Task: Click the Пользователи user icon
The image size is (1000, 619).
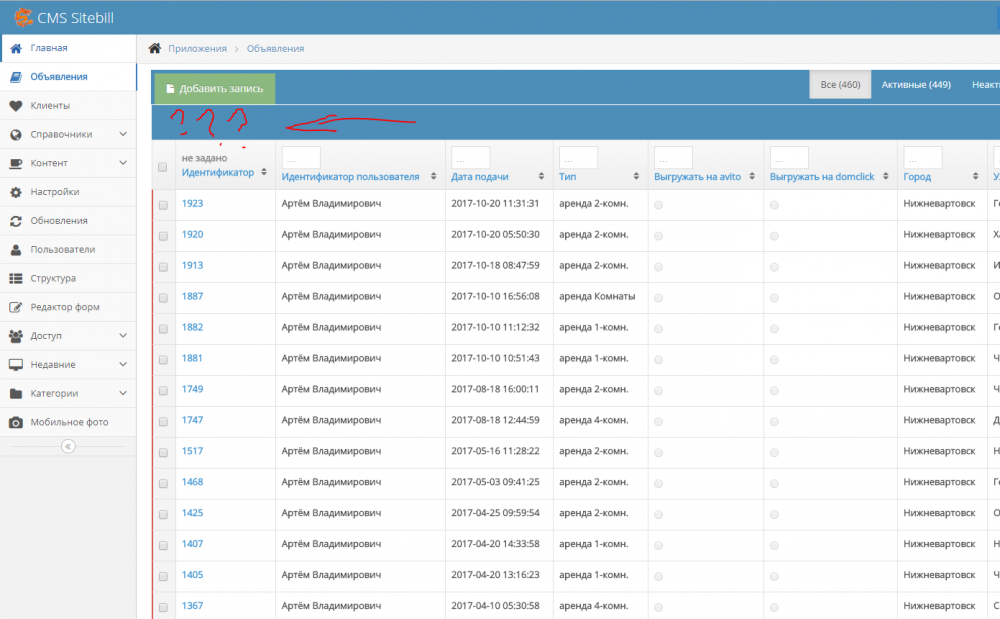Action: [x=16, y=250]
